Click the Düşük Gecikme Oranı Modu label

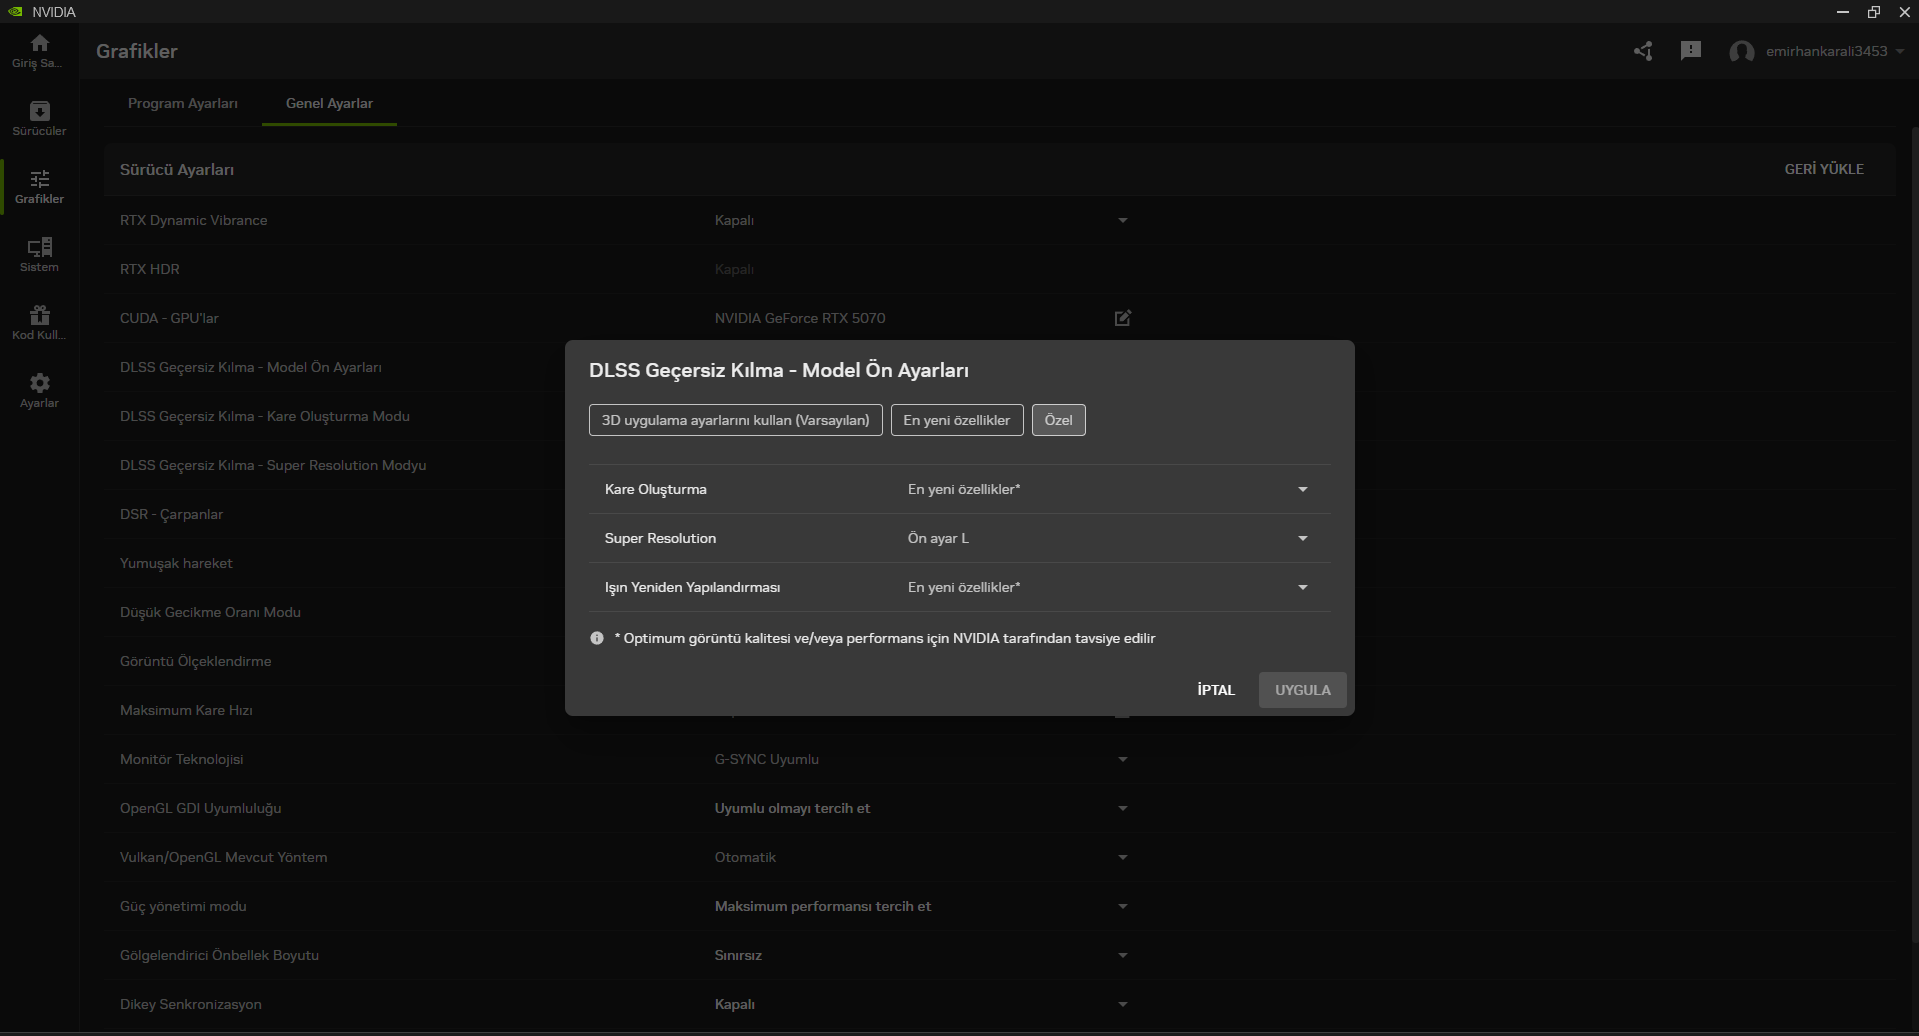[x=210, y=612]
